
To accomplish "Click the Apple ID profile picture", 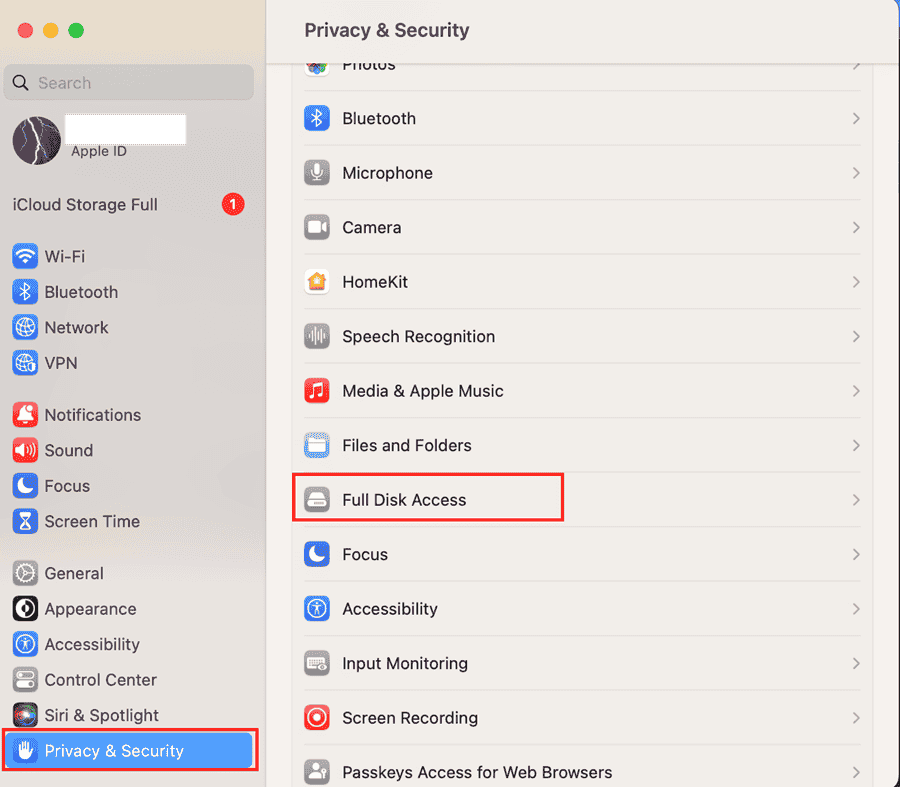I will 37,141.
